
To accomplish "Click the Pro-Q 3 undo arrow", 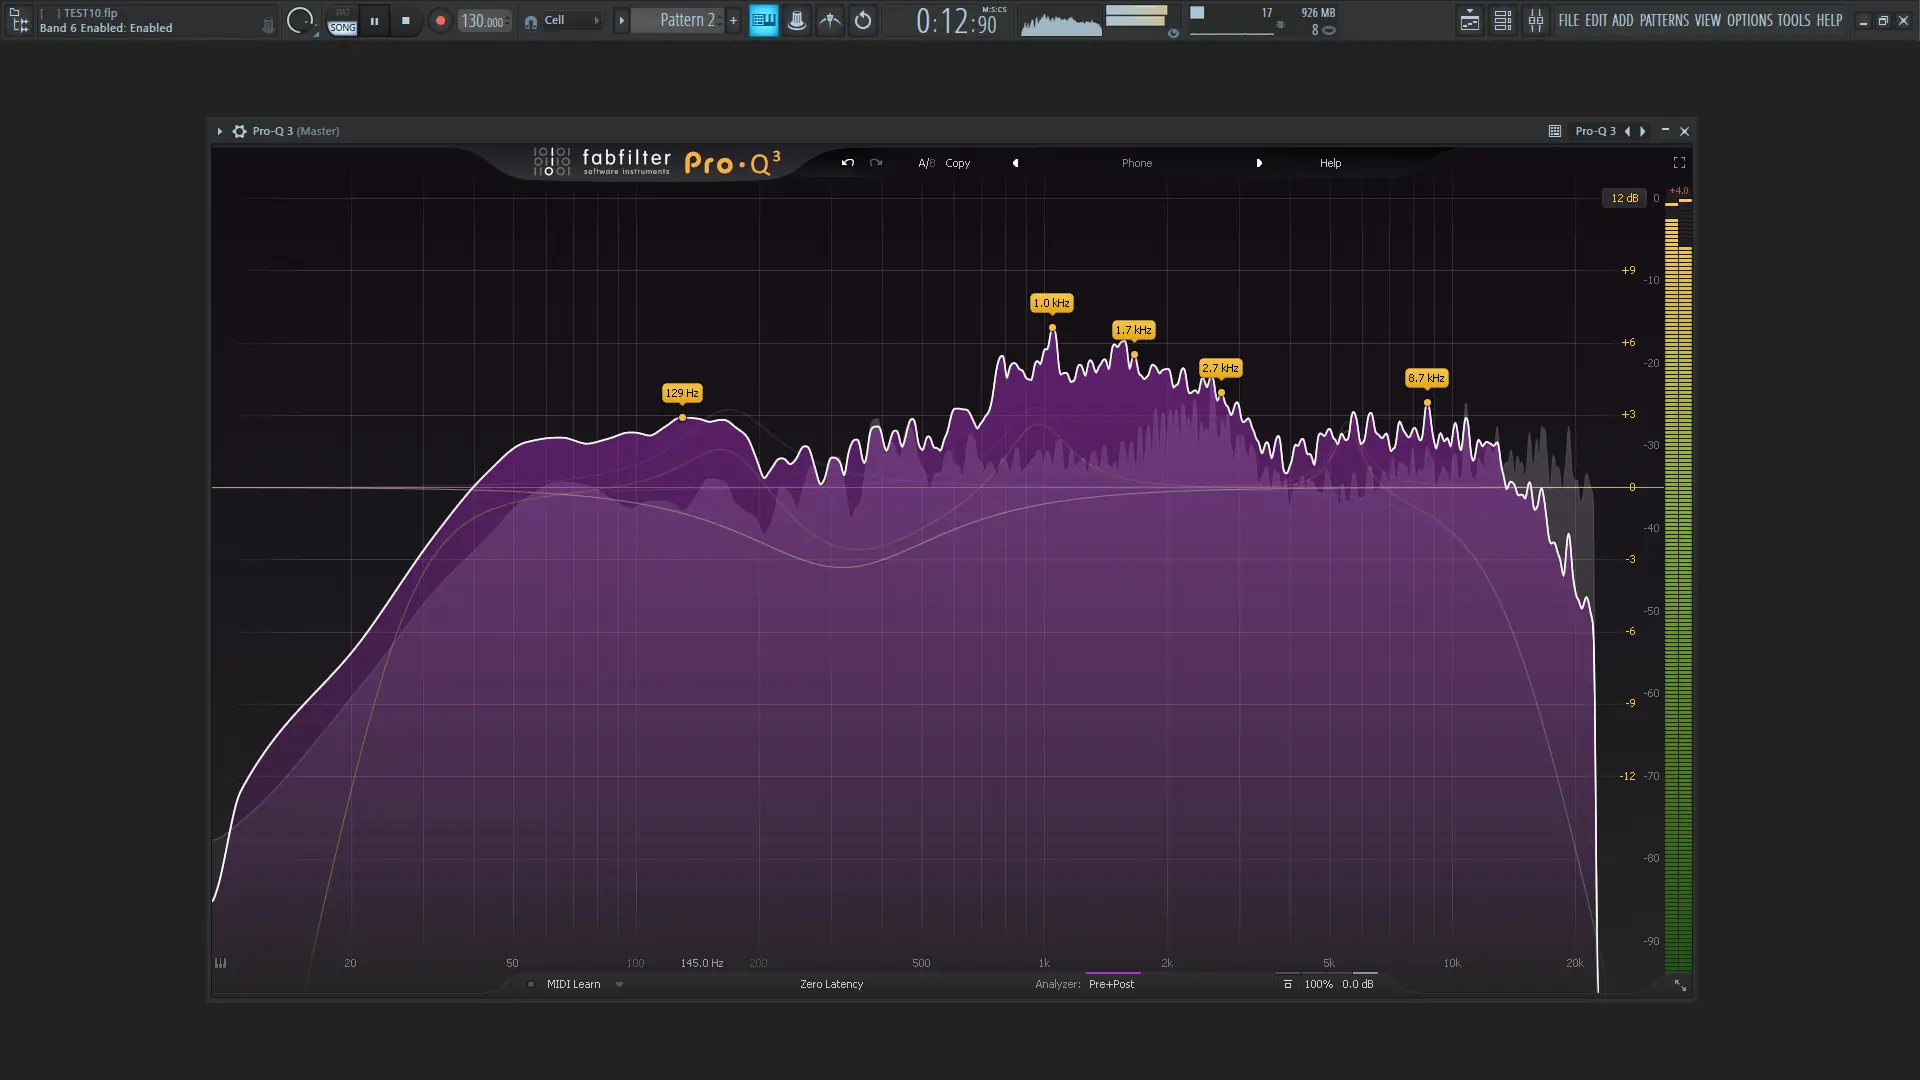I will tap(847, 163).
